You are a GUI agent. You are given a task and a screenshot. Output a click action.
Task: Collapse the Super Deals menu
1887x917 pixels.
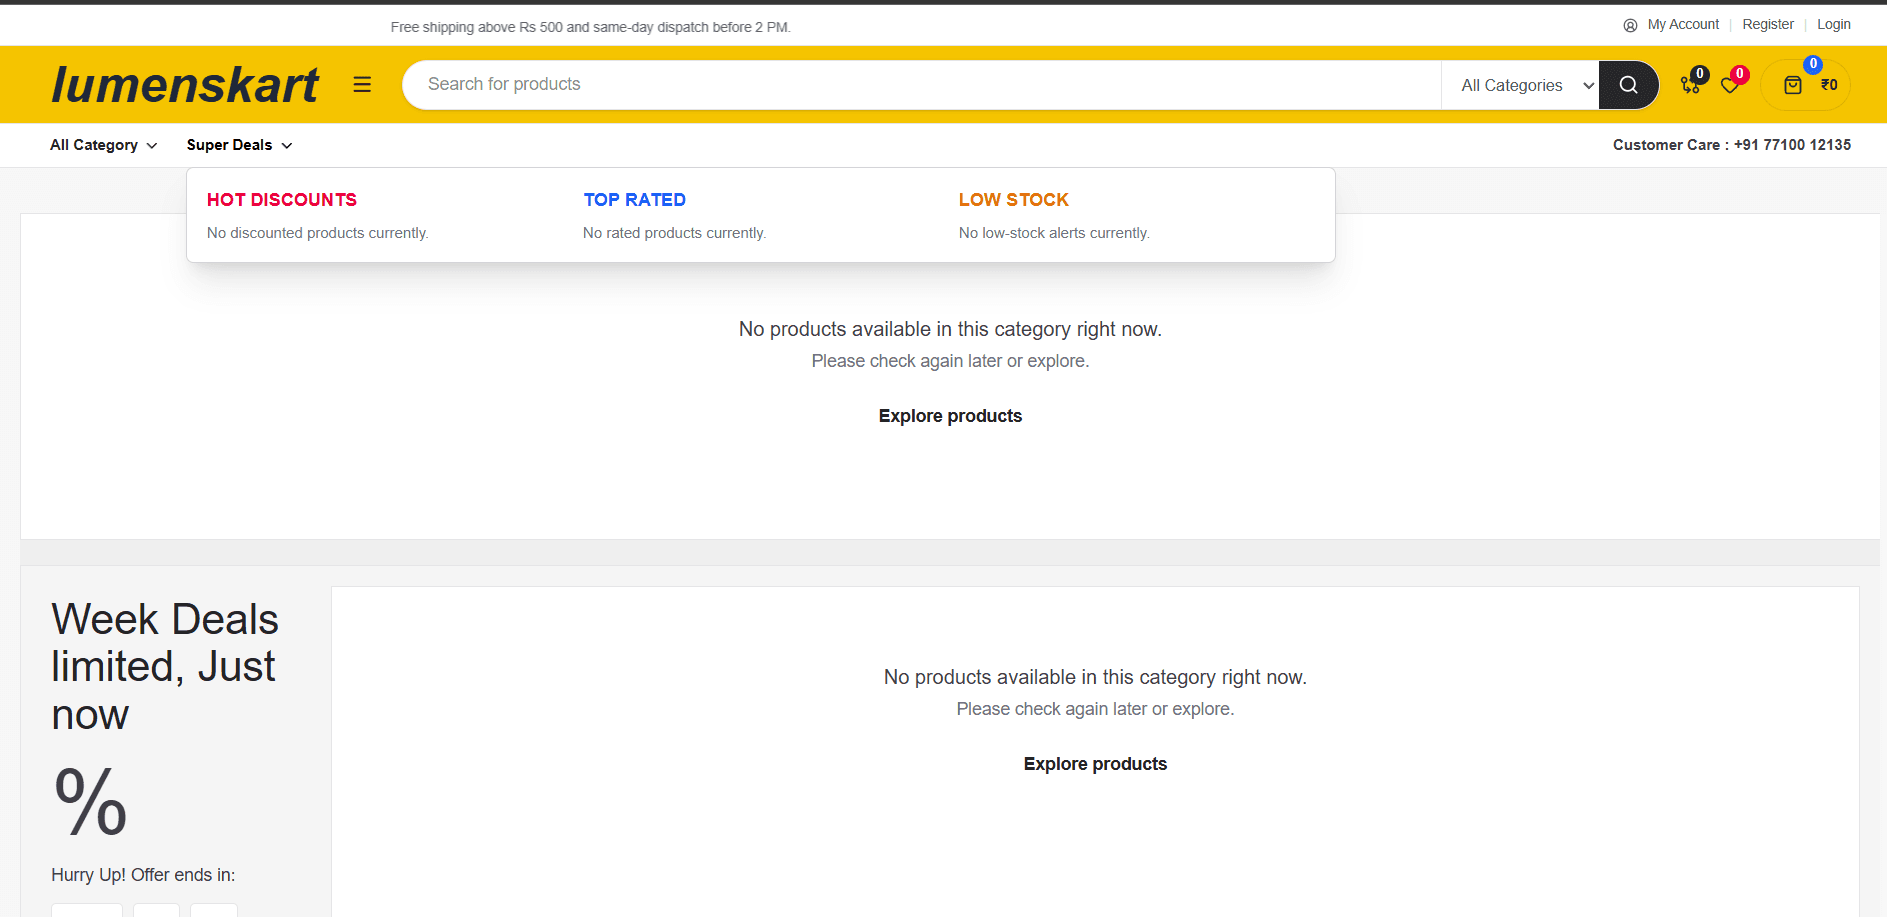point(240,145)
